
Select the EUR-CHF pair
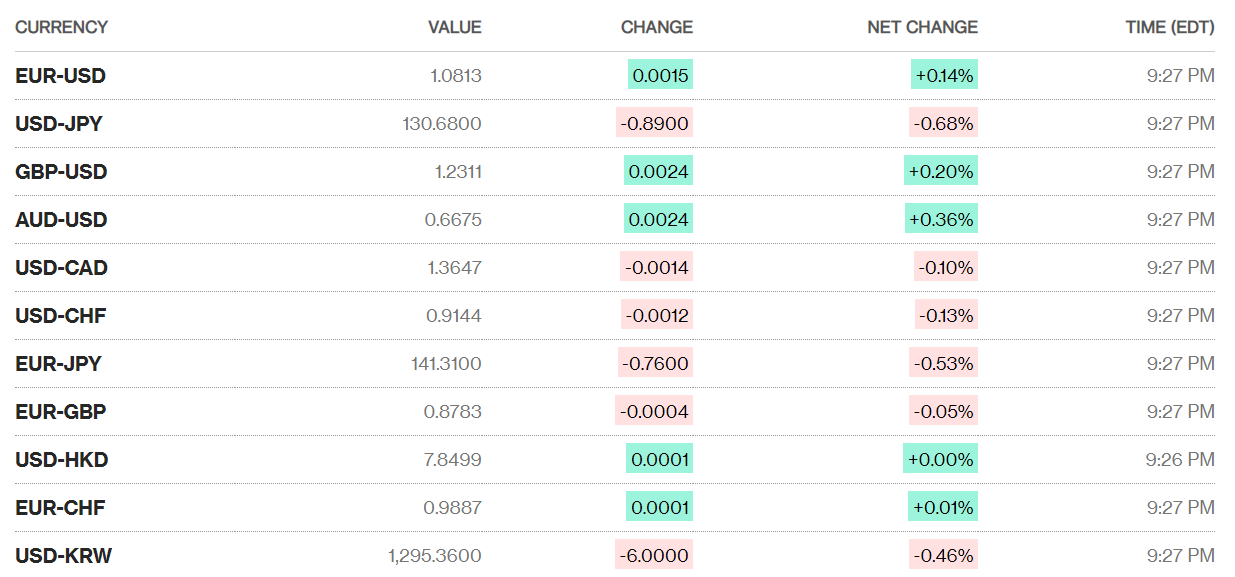pyautogui.click(x=60, y=508)
